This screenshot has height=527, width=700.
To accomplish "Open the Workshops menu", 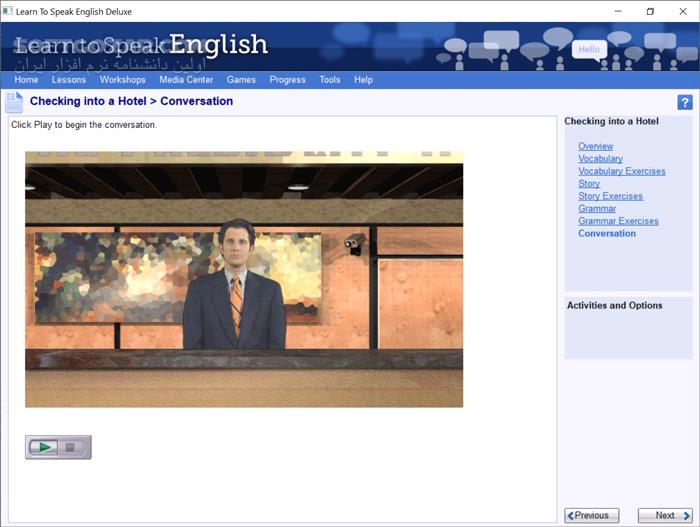I will (123, 80).
